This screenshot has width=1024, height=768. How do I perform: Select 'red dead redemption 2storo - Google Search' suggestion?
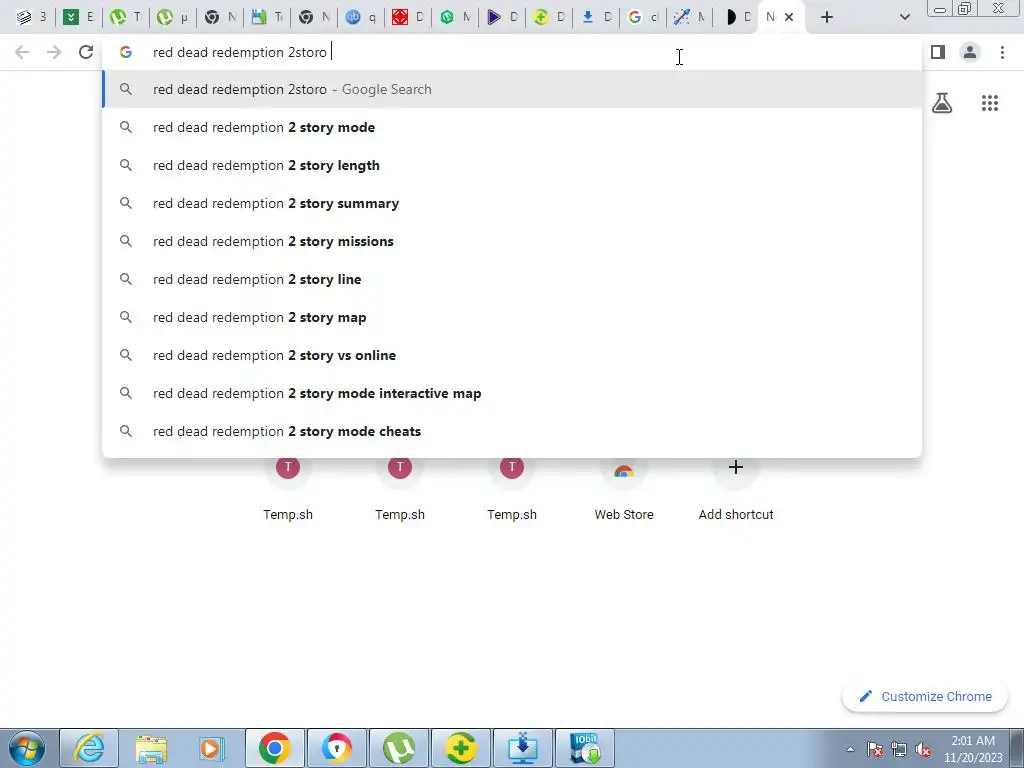[x=512, y=89]
